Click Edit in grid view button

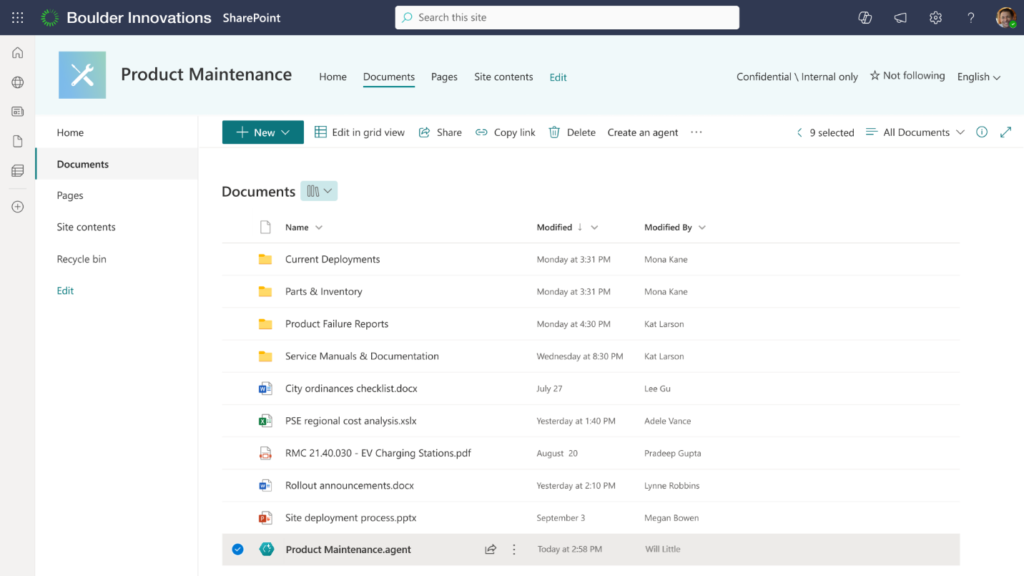(359, 132)
